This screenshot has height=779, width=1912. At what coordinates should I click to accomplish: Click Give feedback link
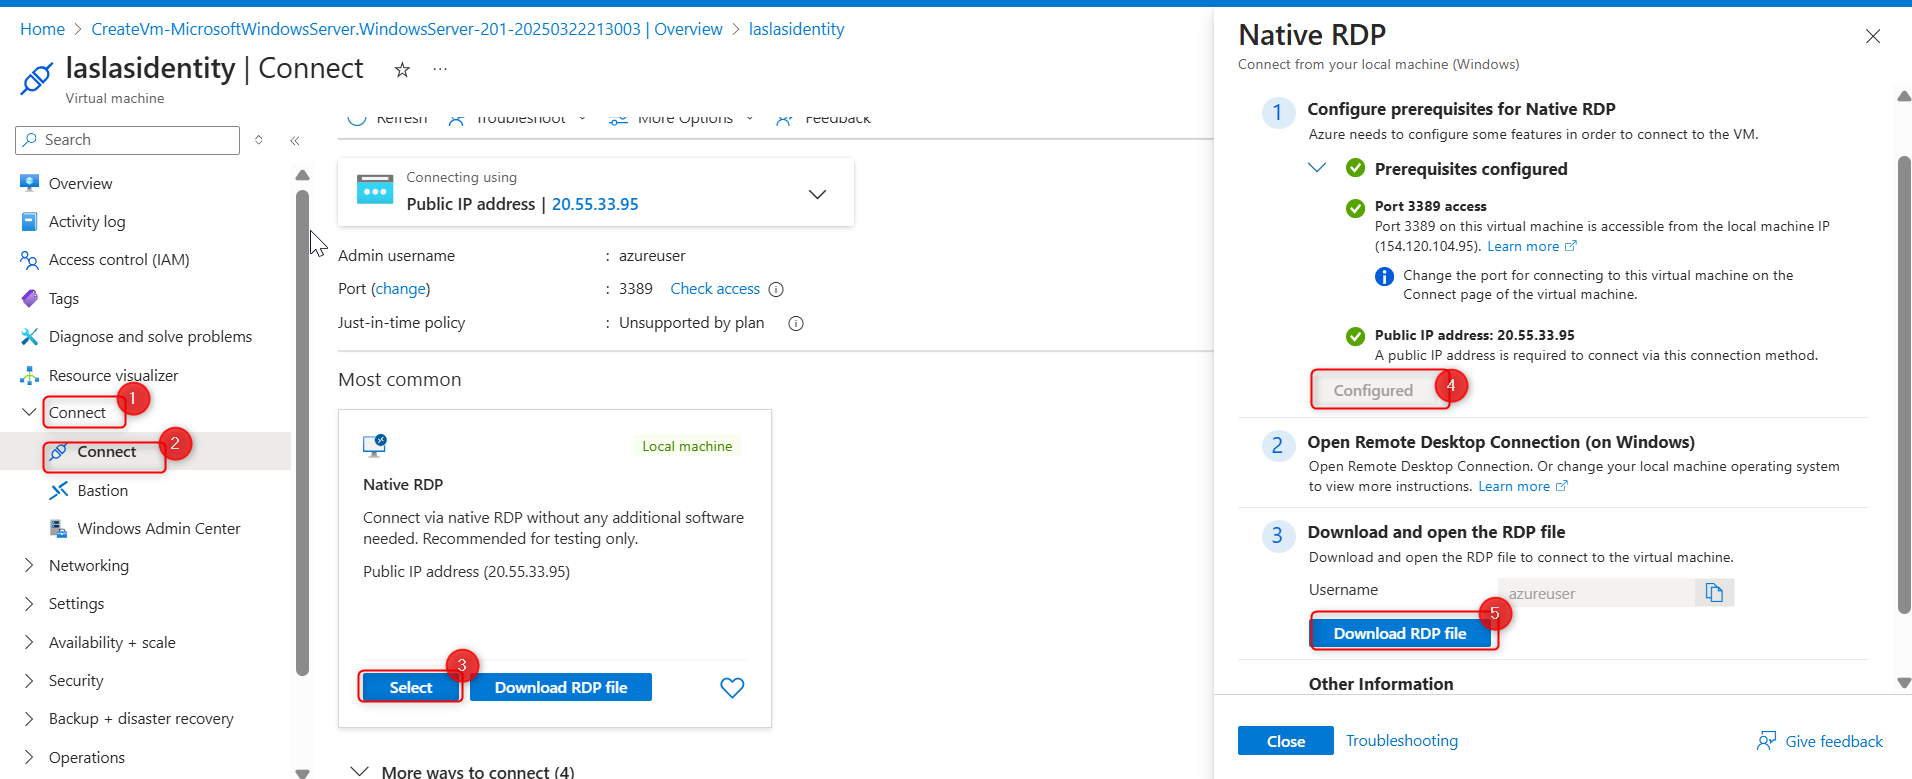coord(1834,741)
